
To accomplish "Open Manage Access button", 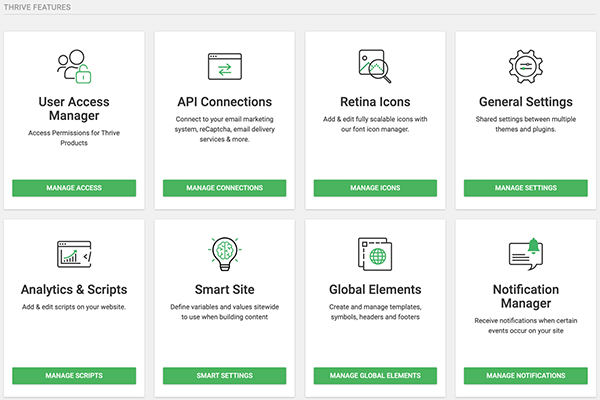I will click(74, 188).
